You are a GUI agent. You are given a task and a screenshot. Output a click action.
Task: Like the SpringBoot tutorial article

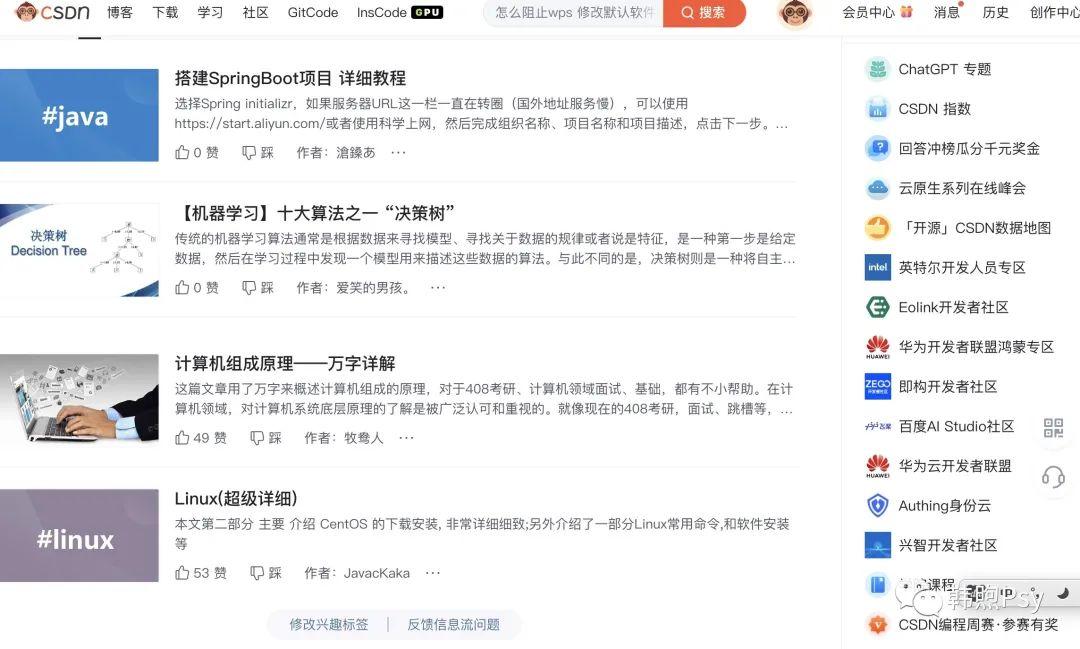[196, 152]
